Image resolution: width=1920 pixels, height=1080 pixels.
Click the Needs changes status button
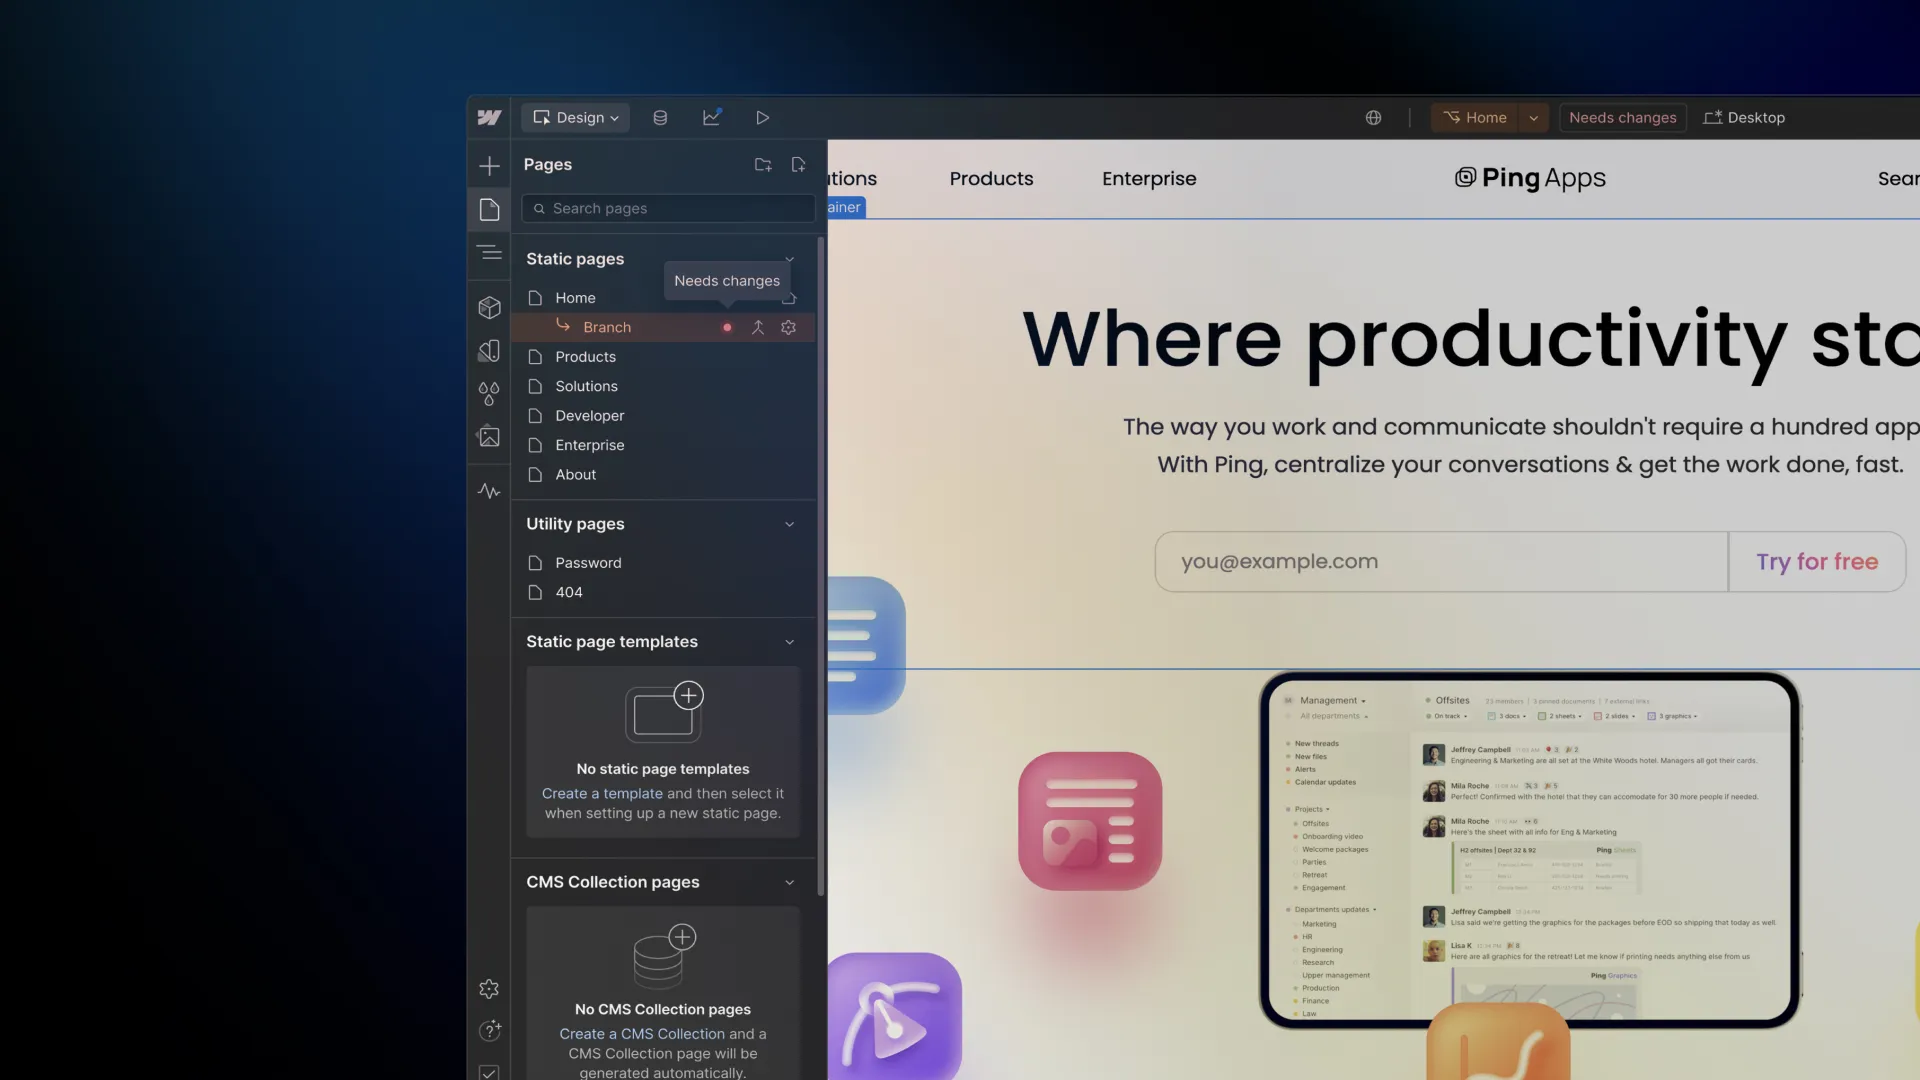1622,118
